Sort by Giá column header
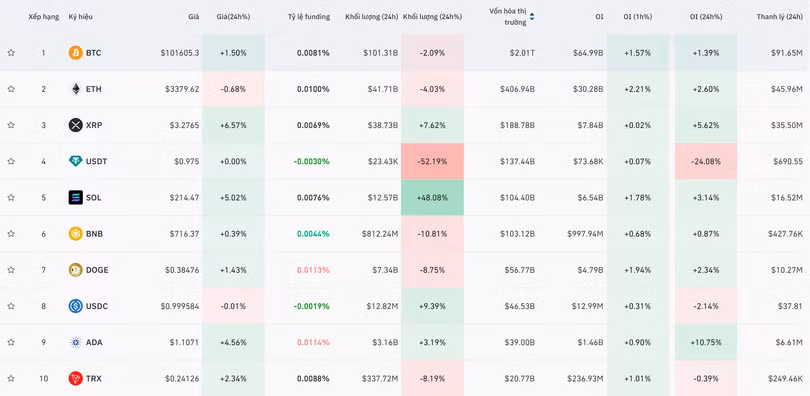The height and width of the screenshot is (396, 810). tap(194, 17)
